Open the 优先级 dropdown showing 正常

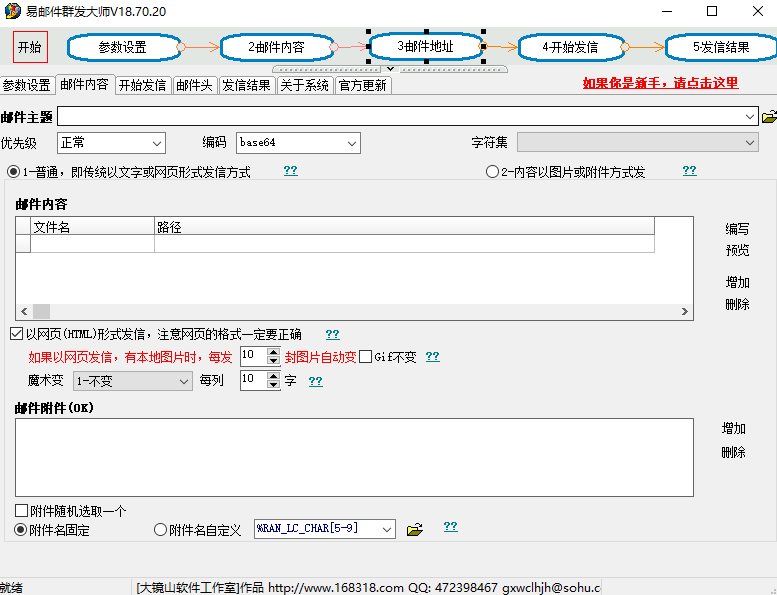point(157,143)
